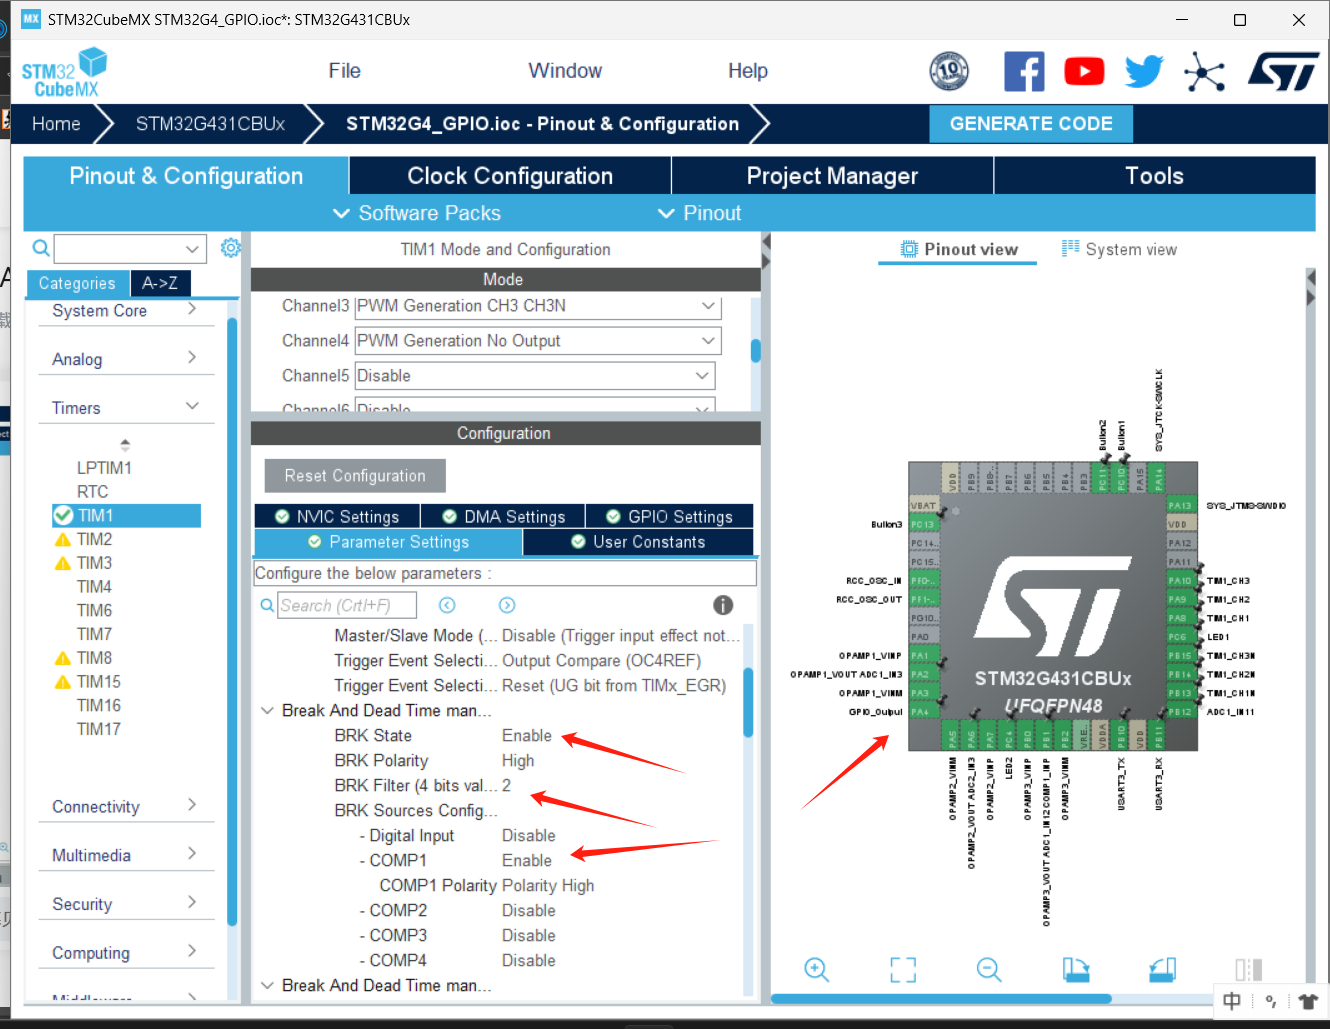Go to previous parameter search result
The image size is (1330, 1029).
click(447, 605)
